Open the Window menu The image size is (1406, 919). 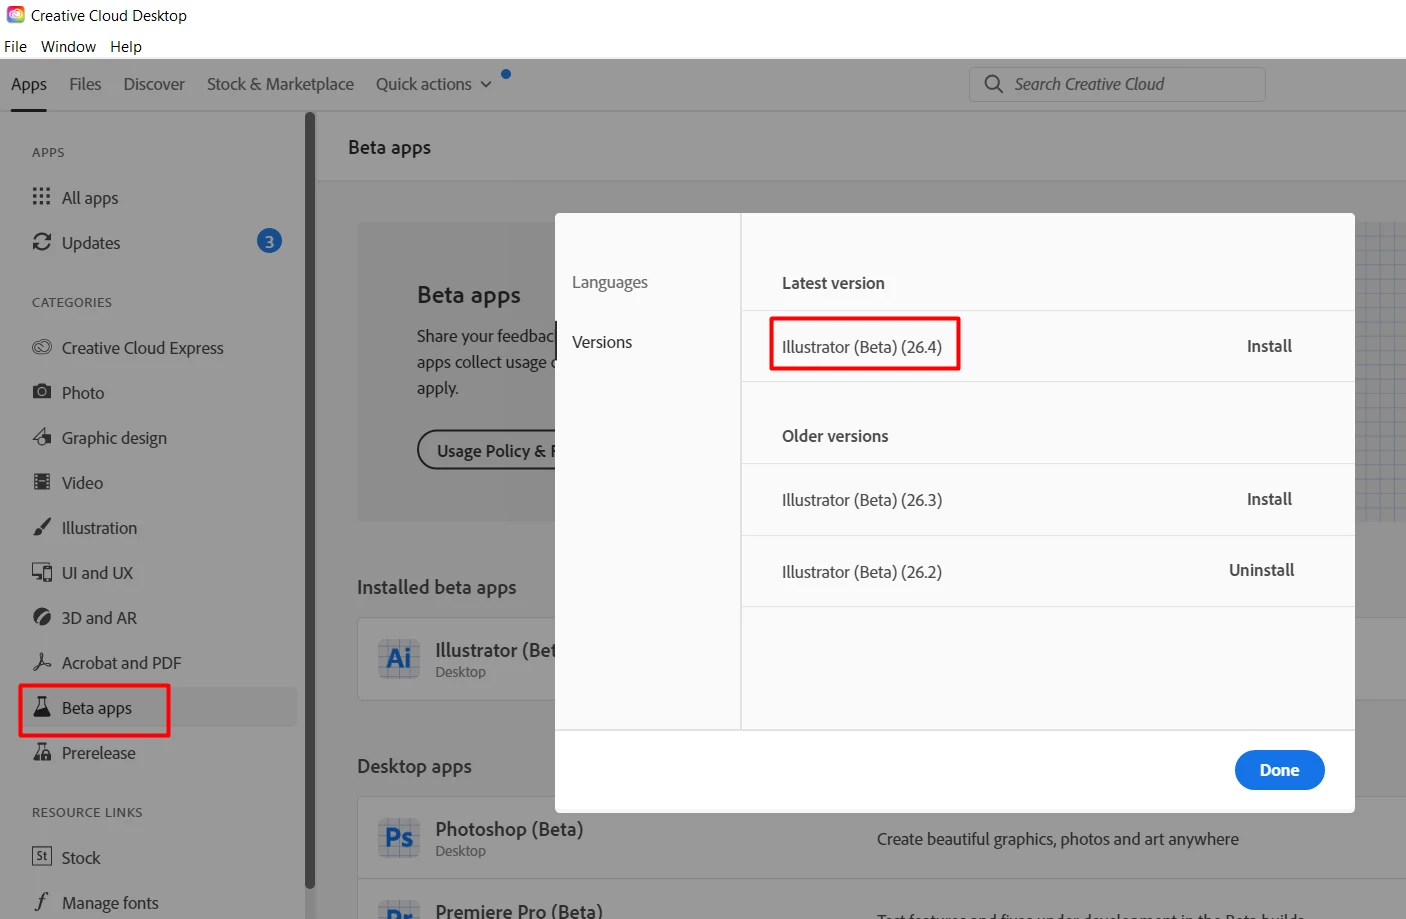(x=68, y=46)
